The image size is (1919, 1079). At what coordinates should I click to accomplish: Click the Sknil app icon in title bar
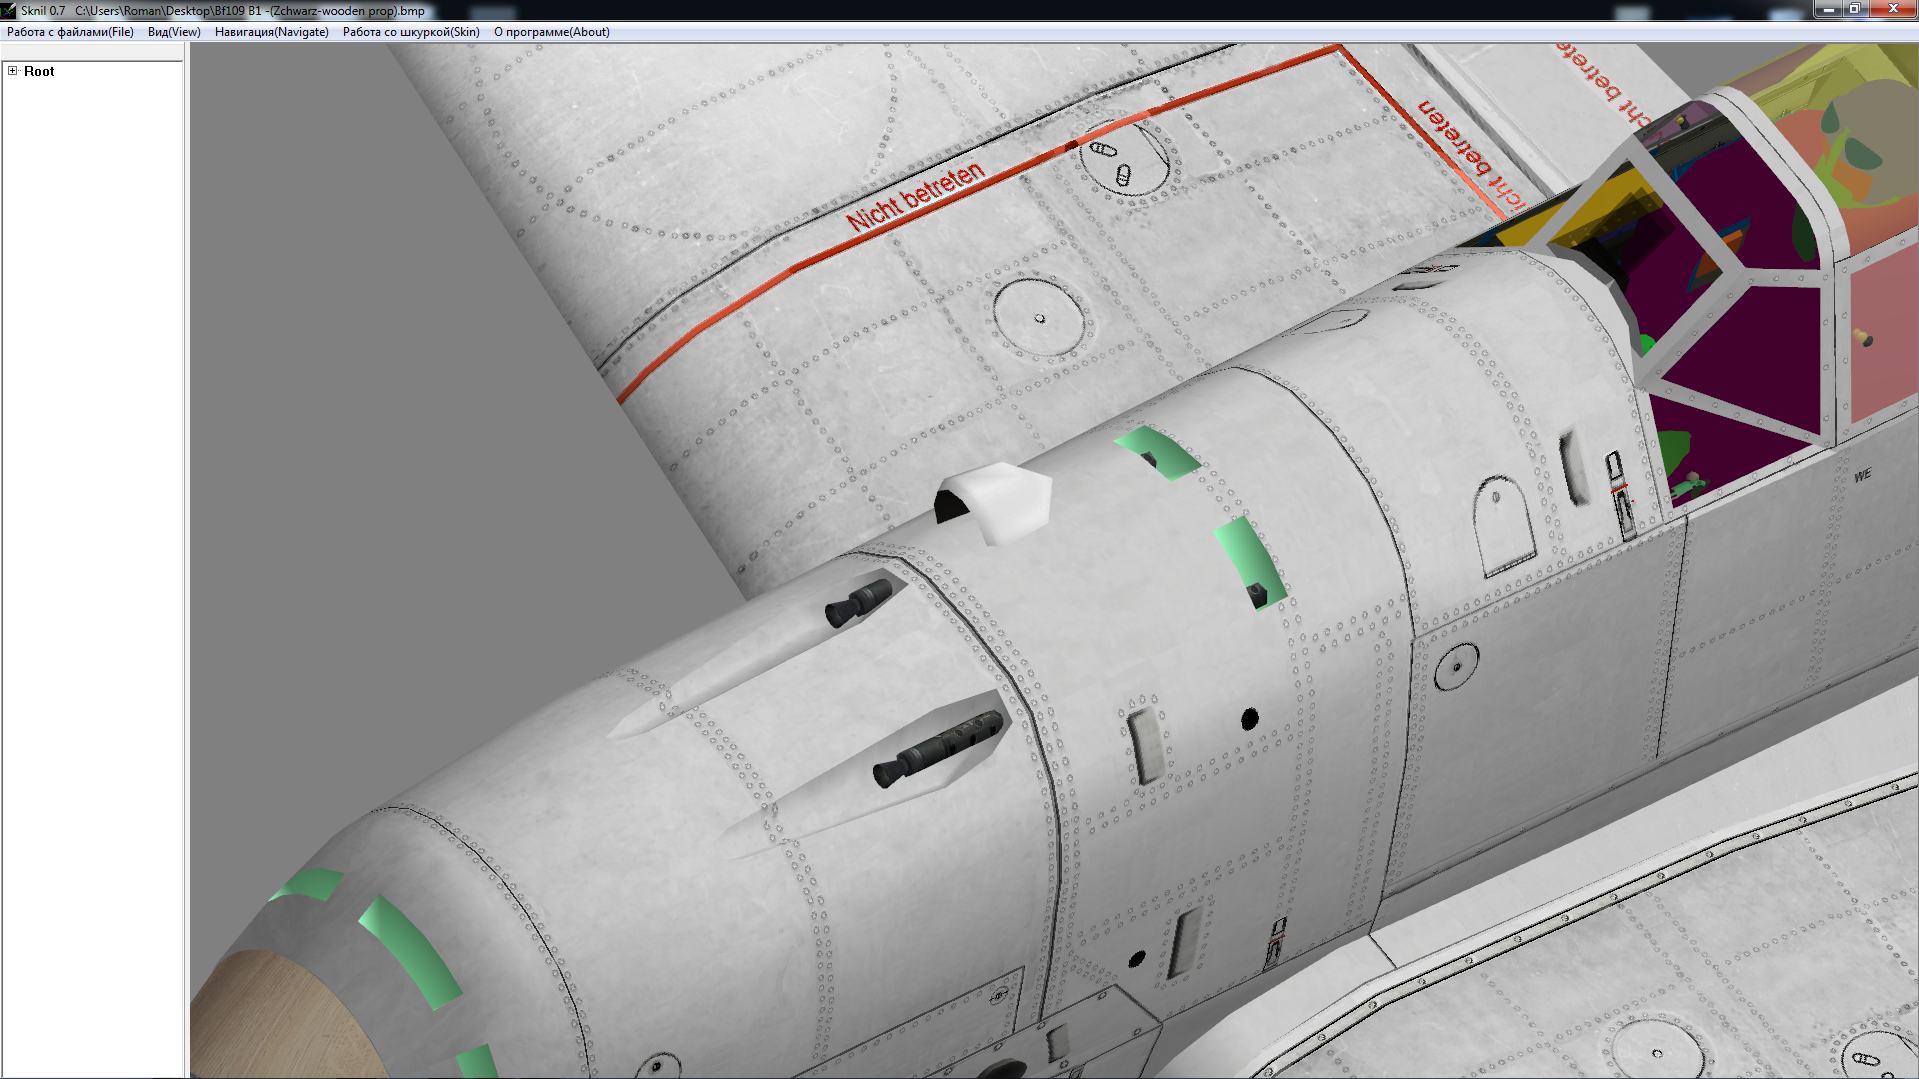click(9, 10)
